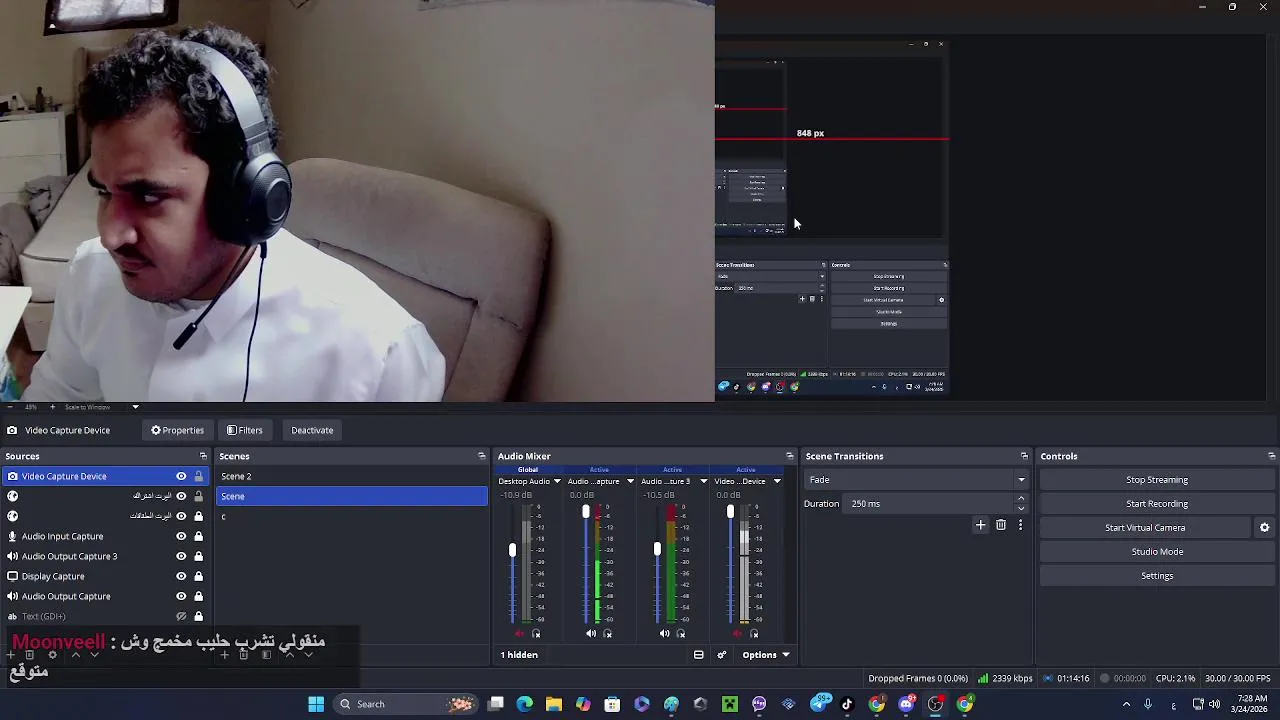Screen dimensions: 1280x720
Task: Click Start Recording
Action: point(1157,504)
